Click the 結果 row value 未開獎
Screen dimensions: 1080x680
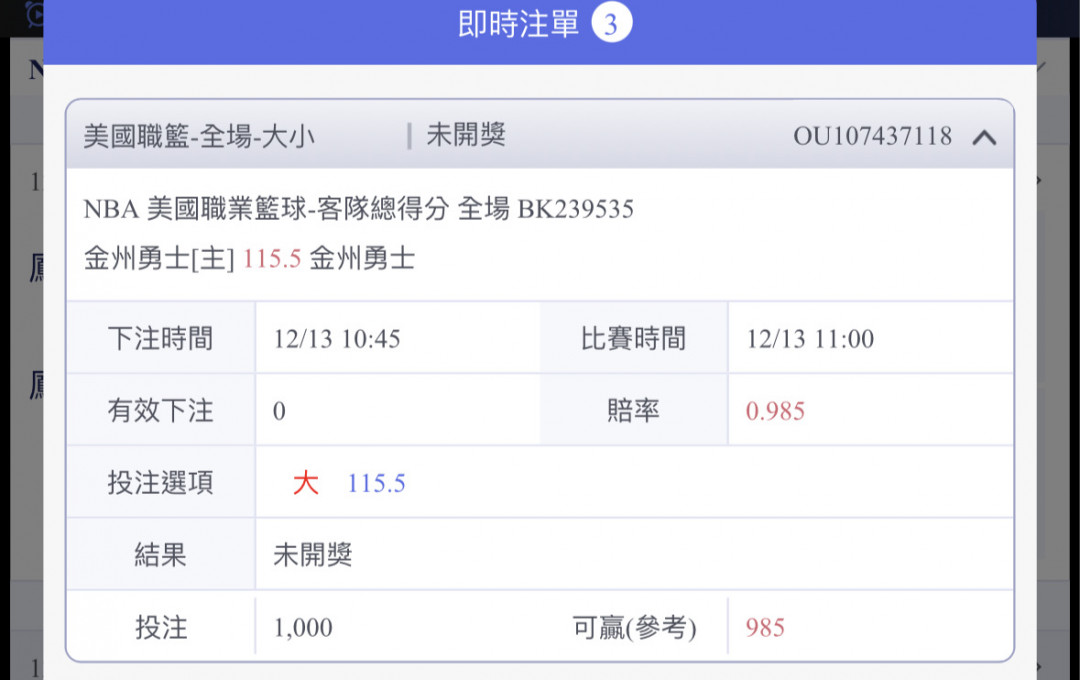[313, 555]
